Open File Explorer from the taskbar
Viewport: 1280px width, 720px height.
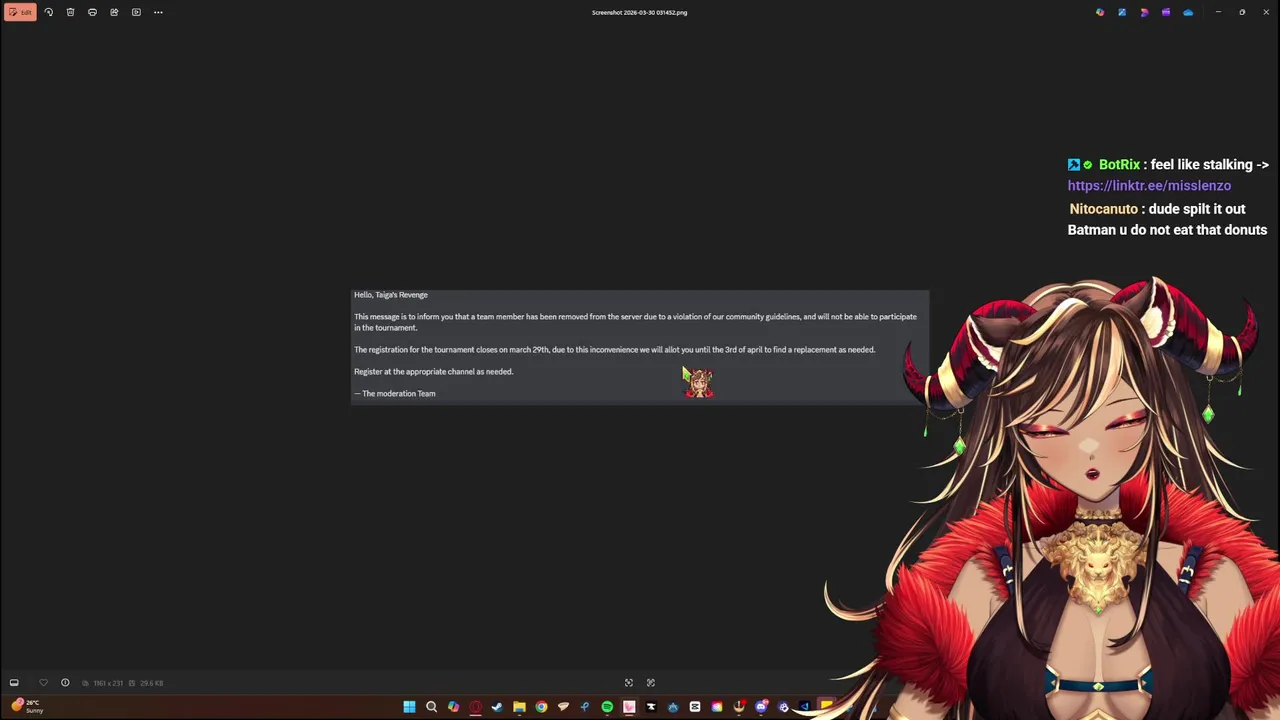click(519, 707)
